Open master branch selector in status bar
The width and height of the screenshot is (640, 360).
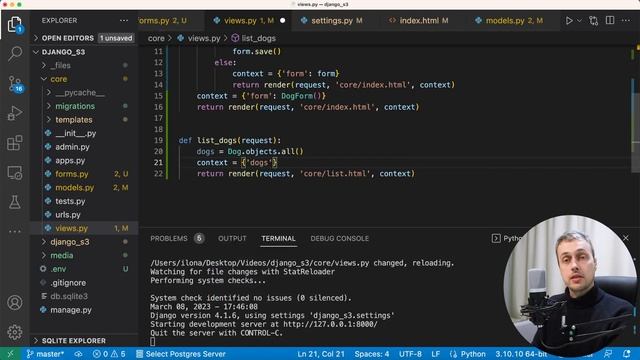click(x=45, y=354)
